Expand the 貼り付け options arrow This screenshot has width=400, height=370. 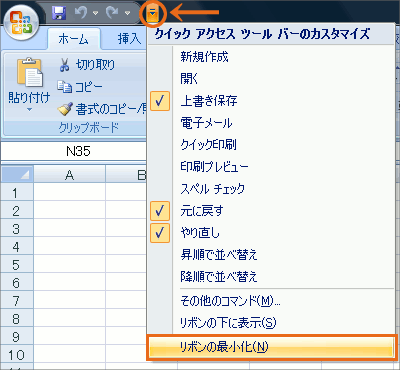click(29, 109)
